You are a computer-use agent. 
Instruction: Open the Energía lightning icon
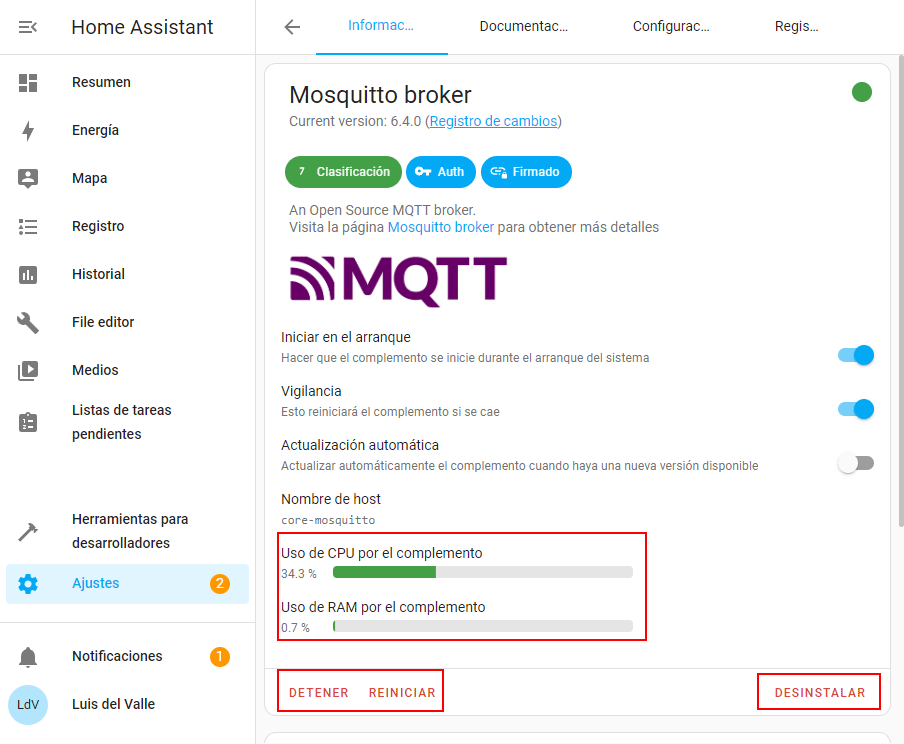(x=28, y=131)
